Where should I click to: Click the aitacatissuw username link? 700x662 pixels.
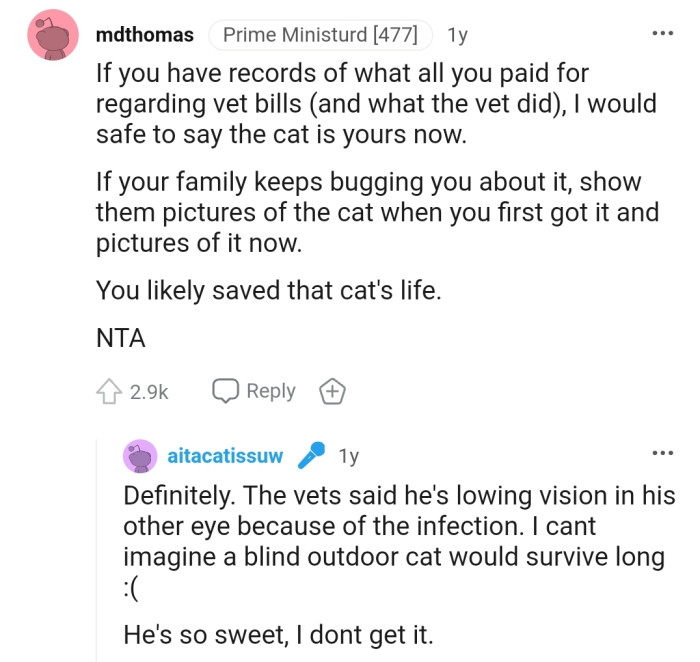click(x=225, y=457)
